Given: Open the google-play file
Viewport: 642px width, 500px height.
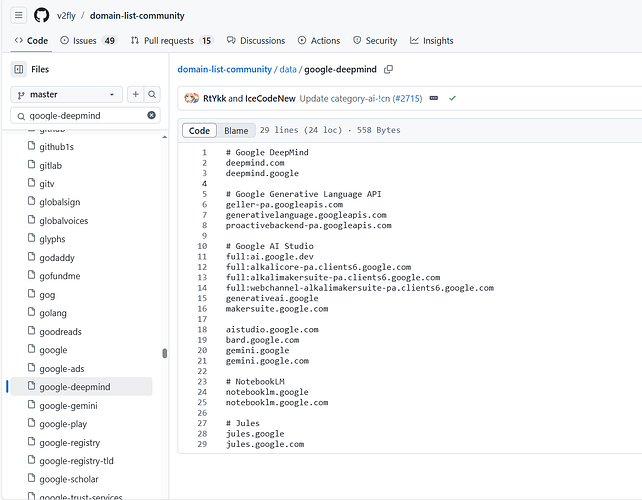Looking at the screenshot, I should coord(63,424).
